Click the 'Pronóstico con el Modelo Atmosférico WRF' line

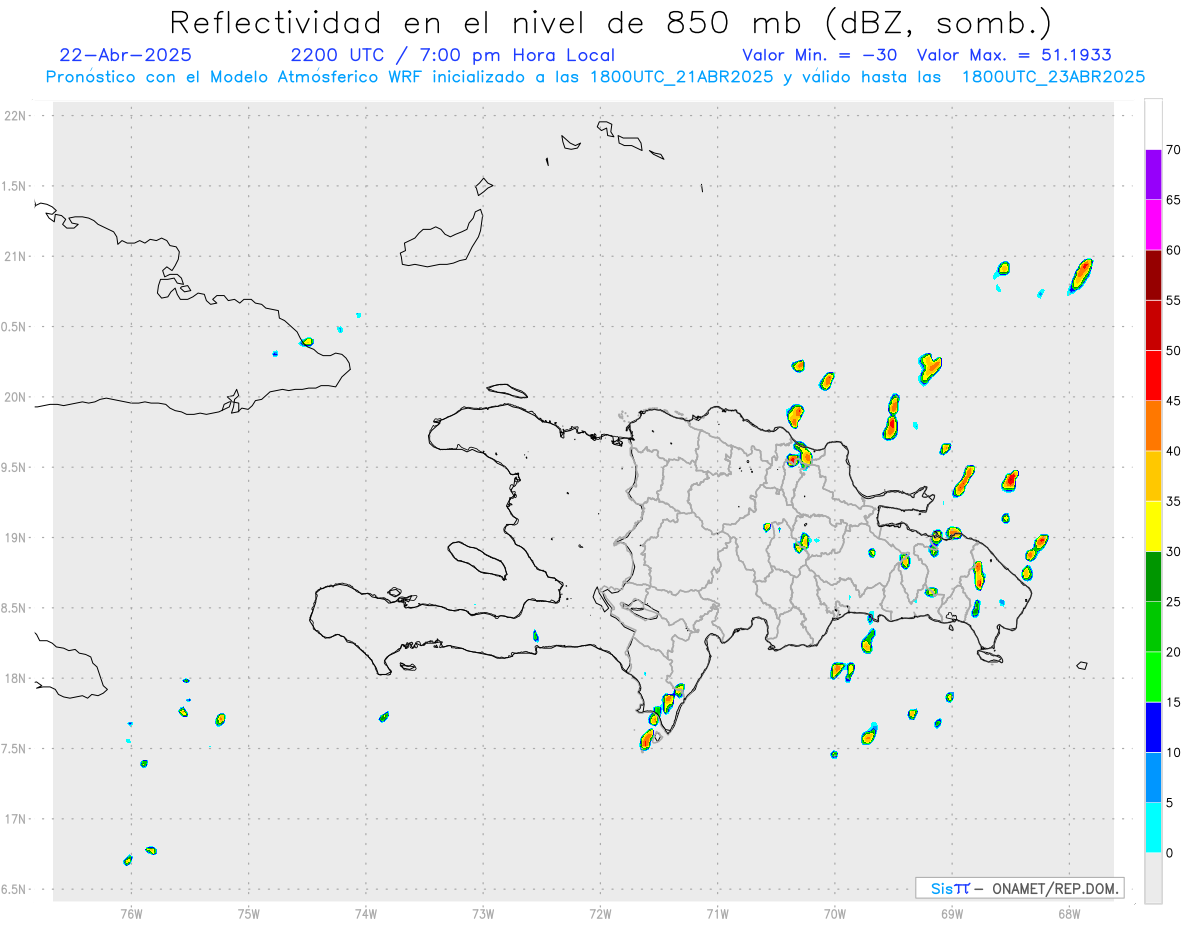point(596,77)
